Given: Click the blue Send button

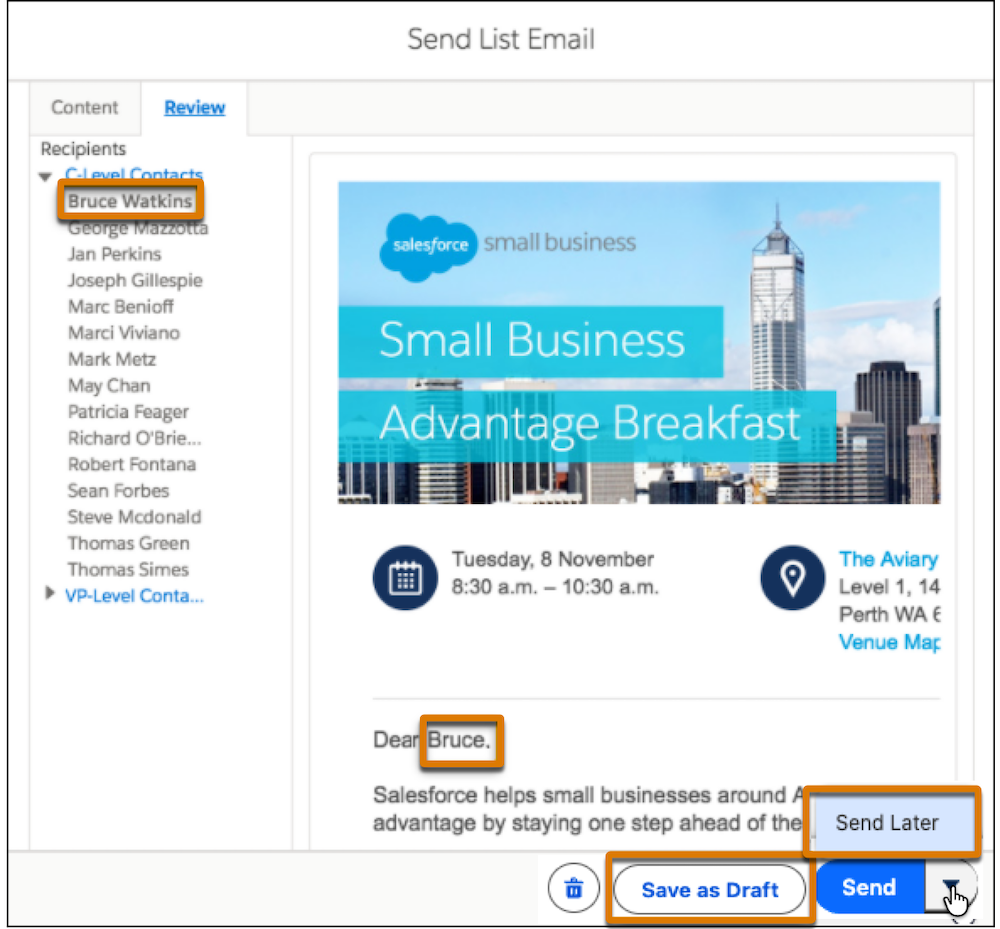Looking at the screenshot, I should (870, 887).
